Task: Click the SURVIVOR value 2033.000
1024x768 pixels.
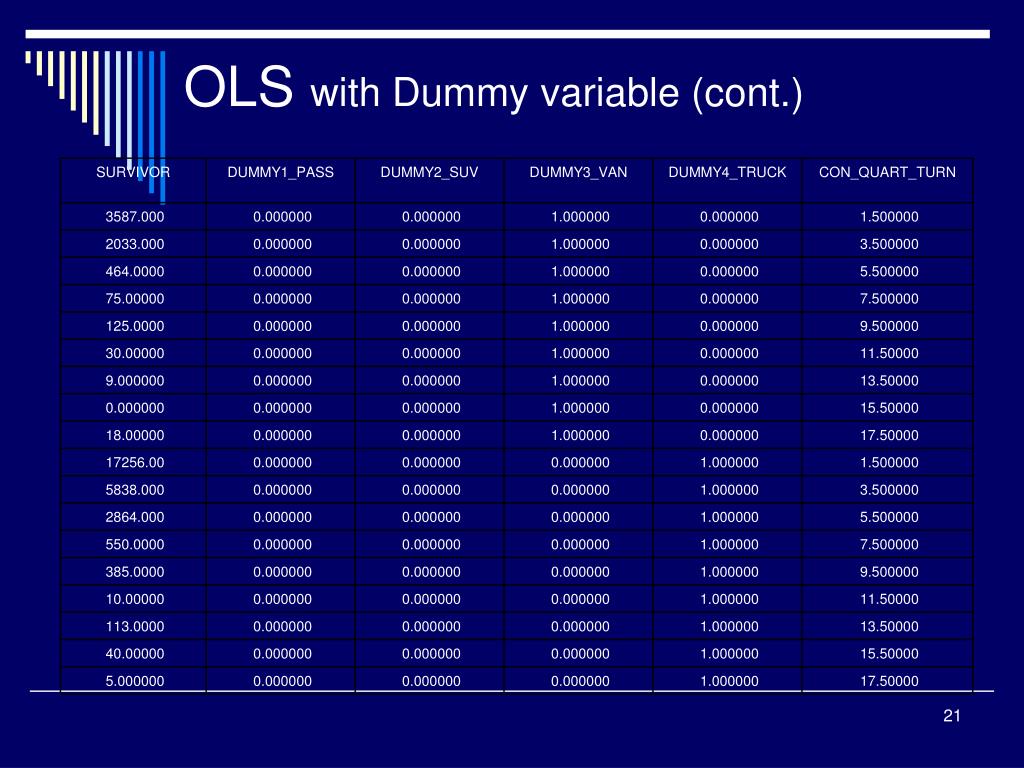Action: [135, 244]
